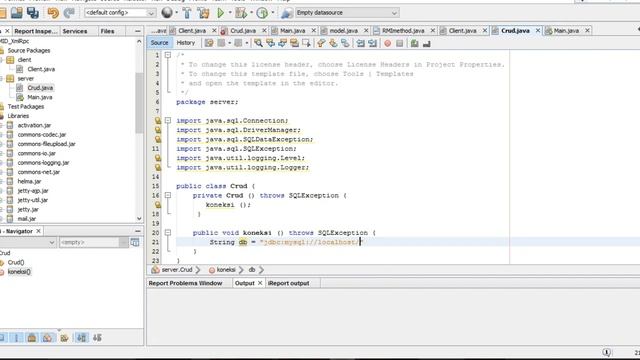Viewport: 640px width, 360px height.
Task: Open the globe browser arrow dropdown
Action: tap(176, 13)
